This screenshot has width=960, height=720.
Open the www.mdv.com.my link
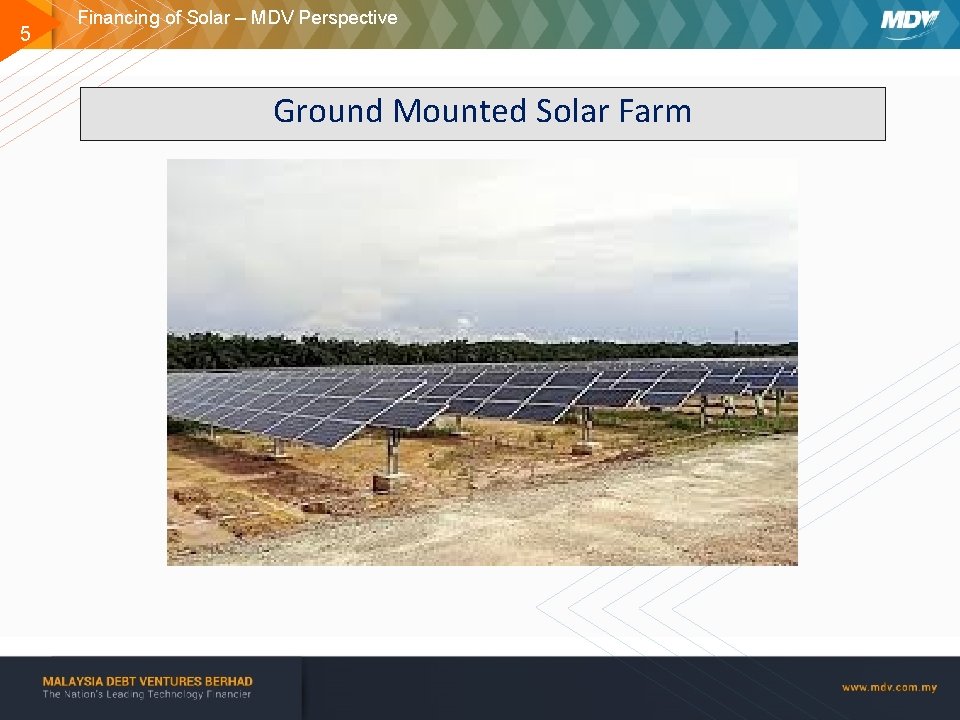coord(889,688)
